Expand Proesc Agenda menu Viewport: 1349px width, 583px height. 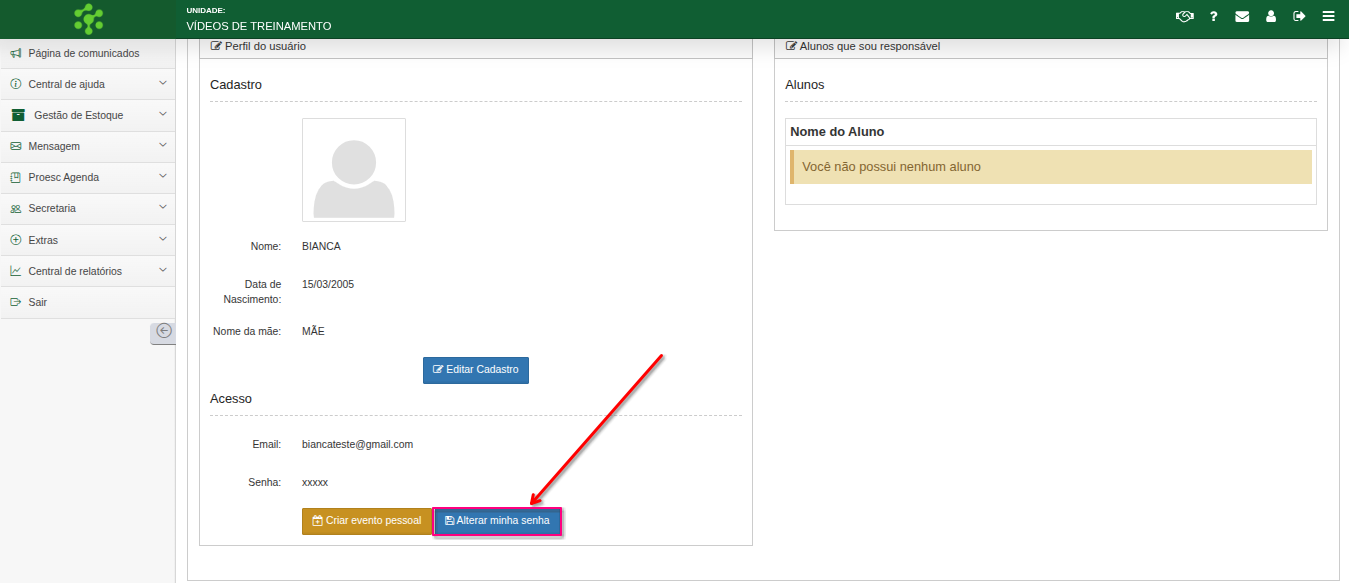click(x=88, y=177)
